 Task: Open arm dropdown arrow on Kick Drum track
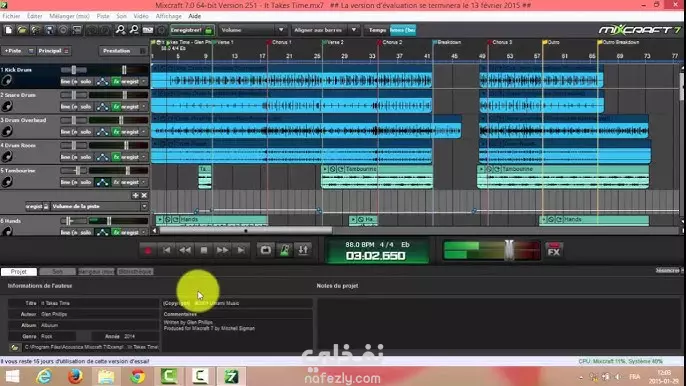point(144,81)
